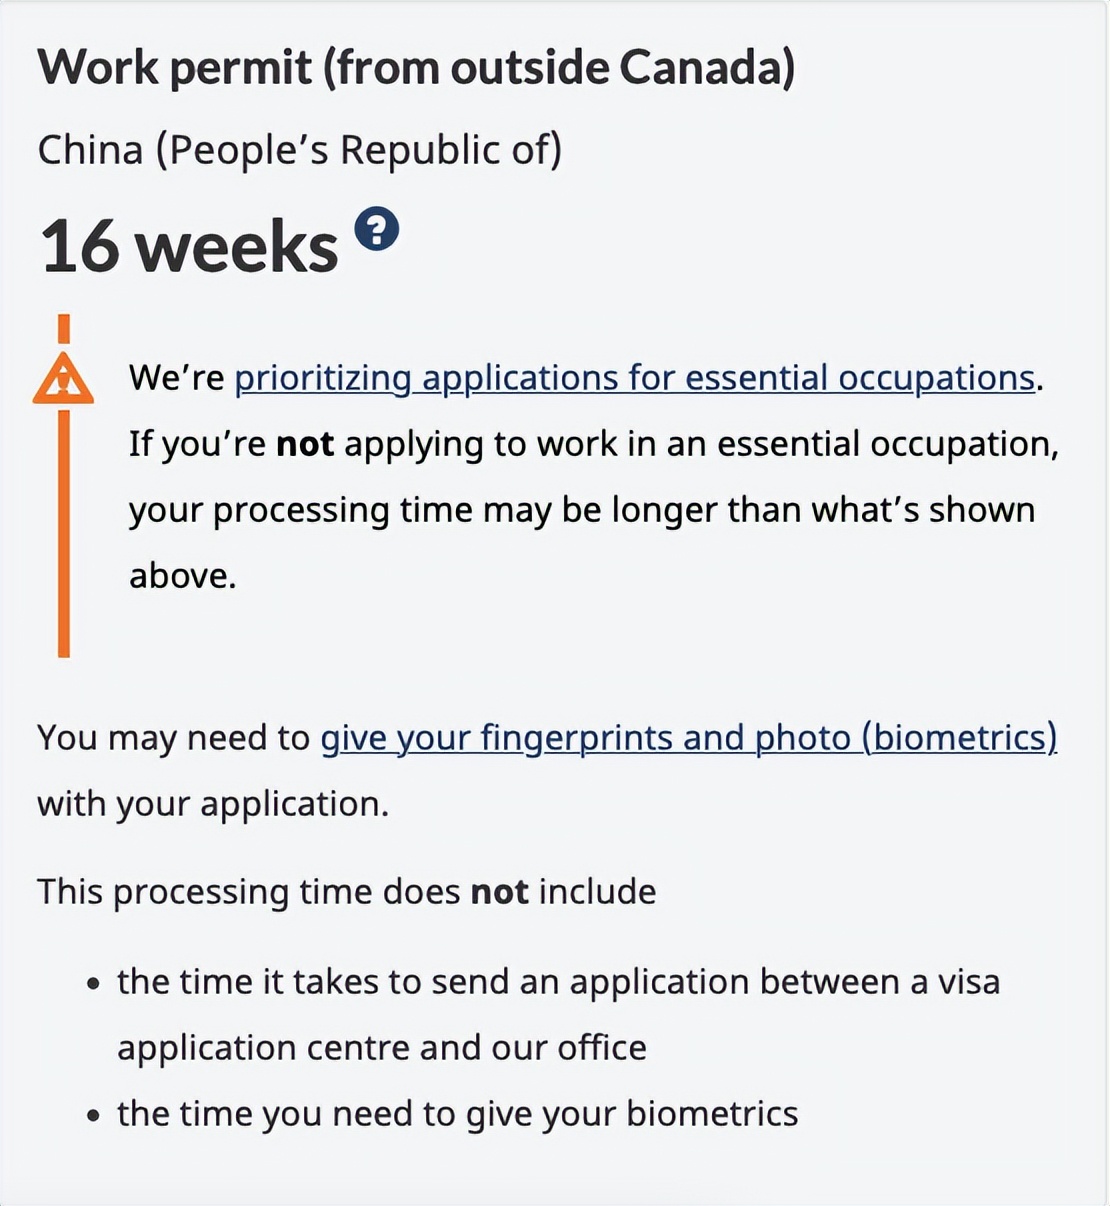
Task: Open the prioritizing applications for essential occupations link
Action: [634, 378]
